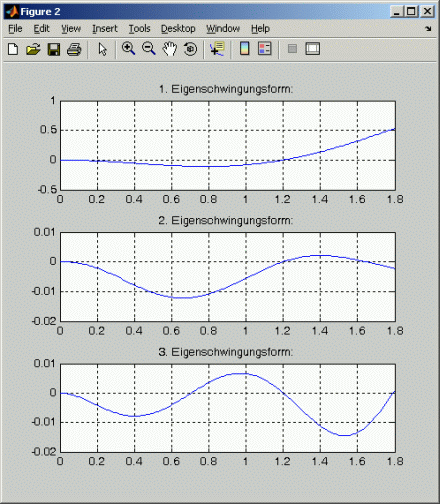The width and height of the screenshot is (440, 504).
Task: Activate the Pan hand tool
Action: [x=170, y=49]
